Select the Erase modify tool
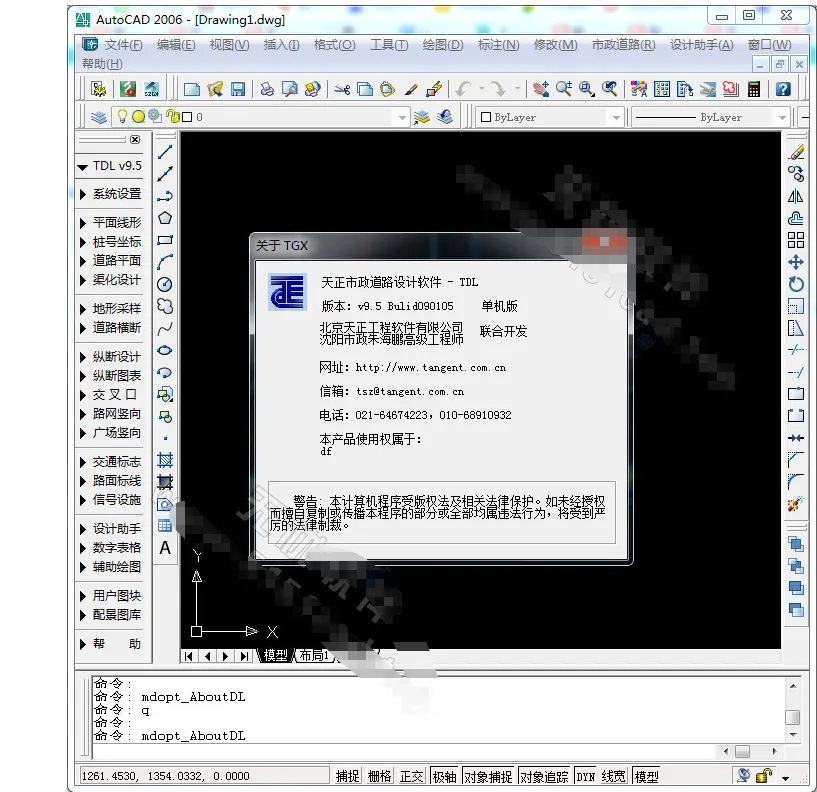The height and width of the screenshot is (792, 817). [x=796, y=152]
